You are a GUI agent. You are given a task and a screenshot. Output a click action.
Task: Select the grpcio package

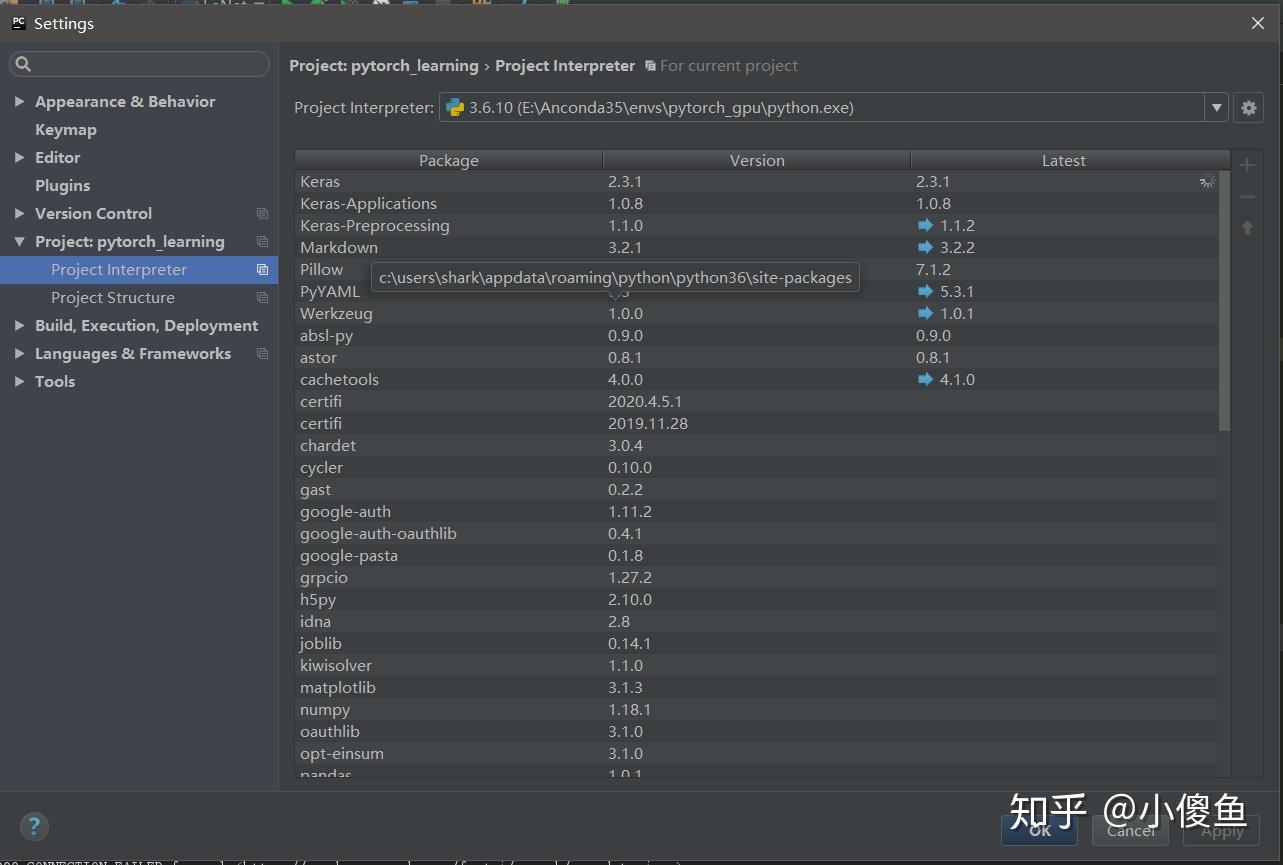point(757,578)
